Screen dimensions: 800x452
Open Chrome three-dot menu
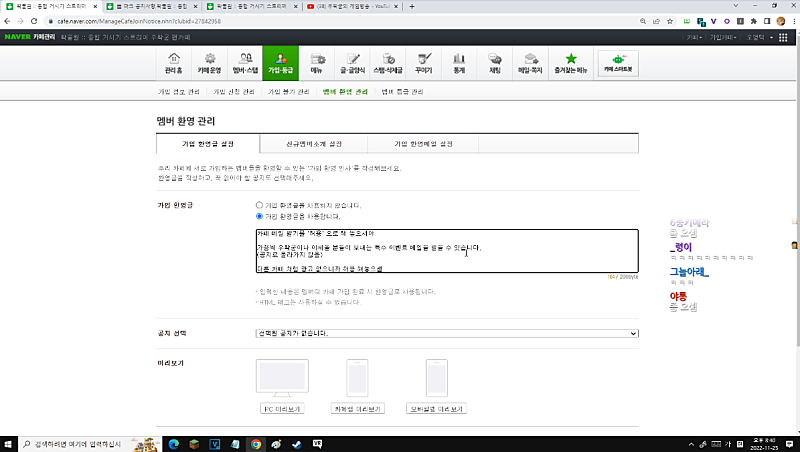tap(794, 21)
